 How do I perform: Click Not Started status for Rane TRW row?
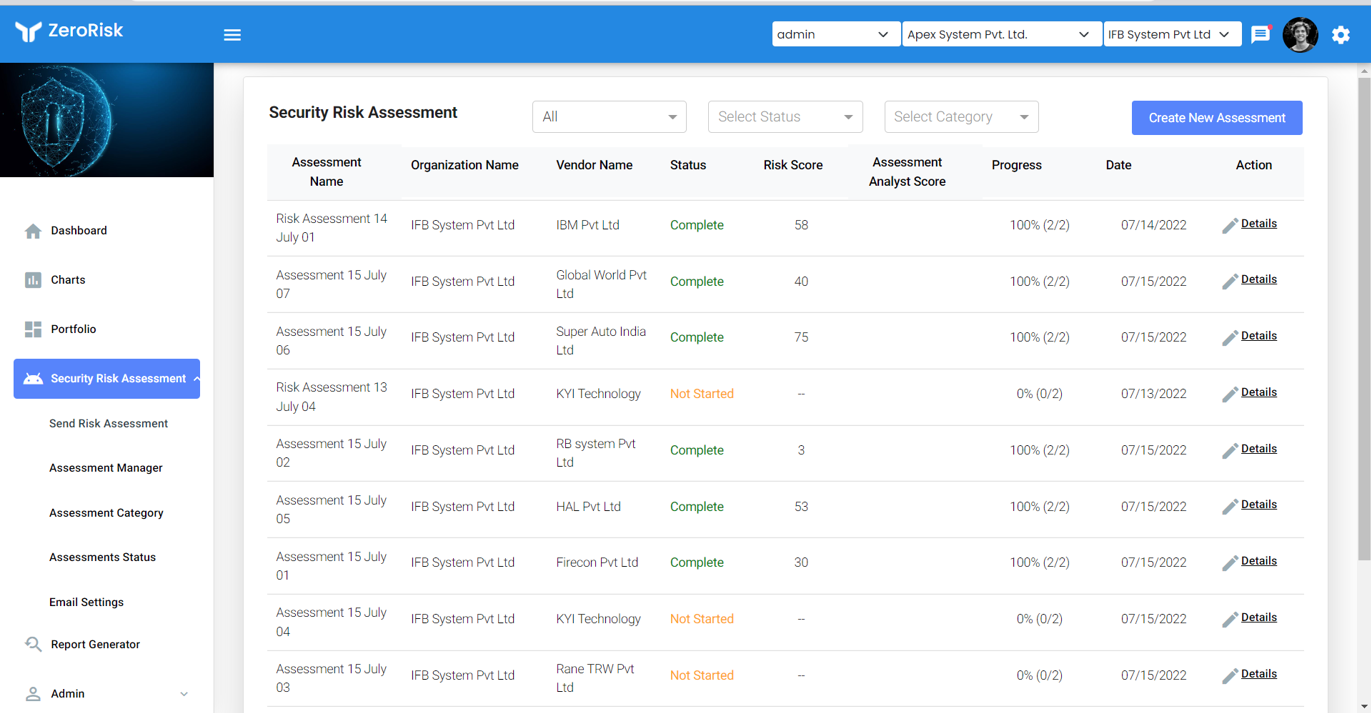(x=702, y=676)
